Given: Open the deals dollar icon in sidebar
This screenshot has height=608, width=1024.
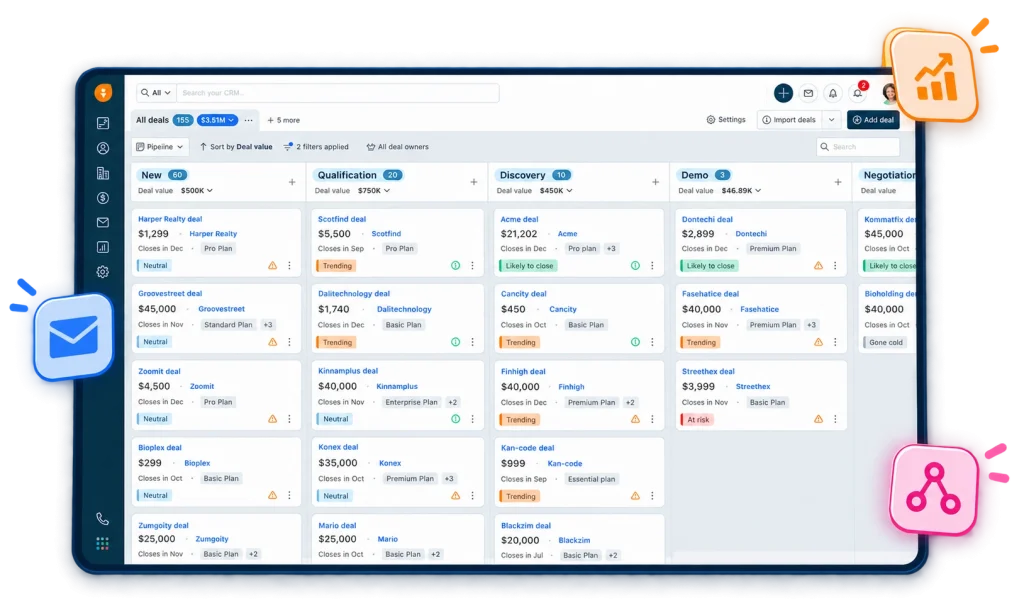Looking at the screenshot, I should tap(103, 198).
